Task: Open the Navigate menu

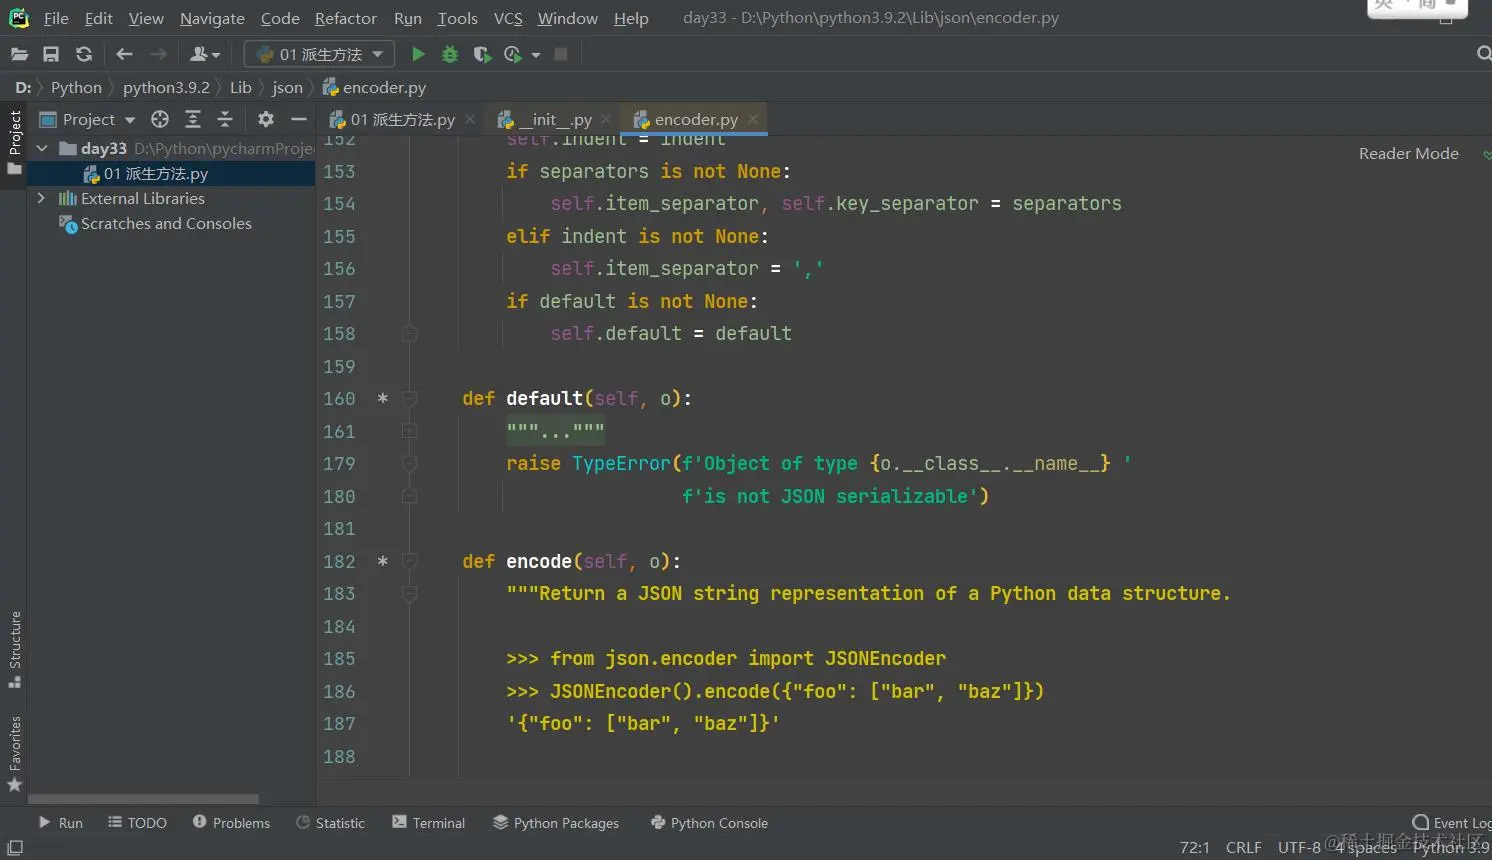Action: (x=212, y=18)
